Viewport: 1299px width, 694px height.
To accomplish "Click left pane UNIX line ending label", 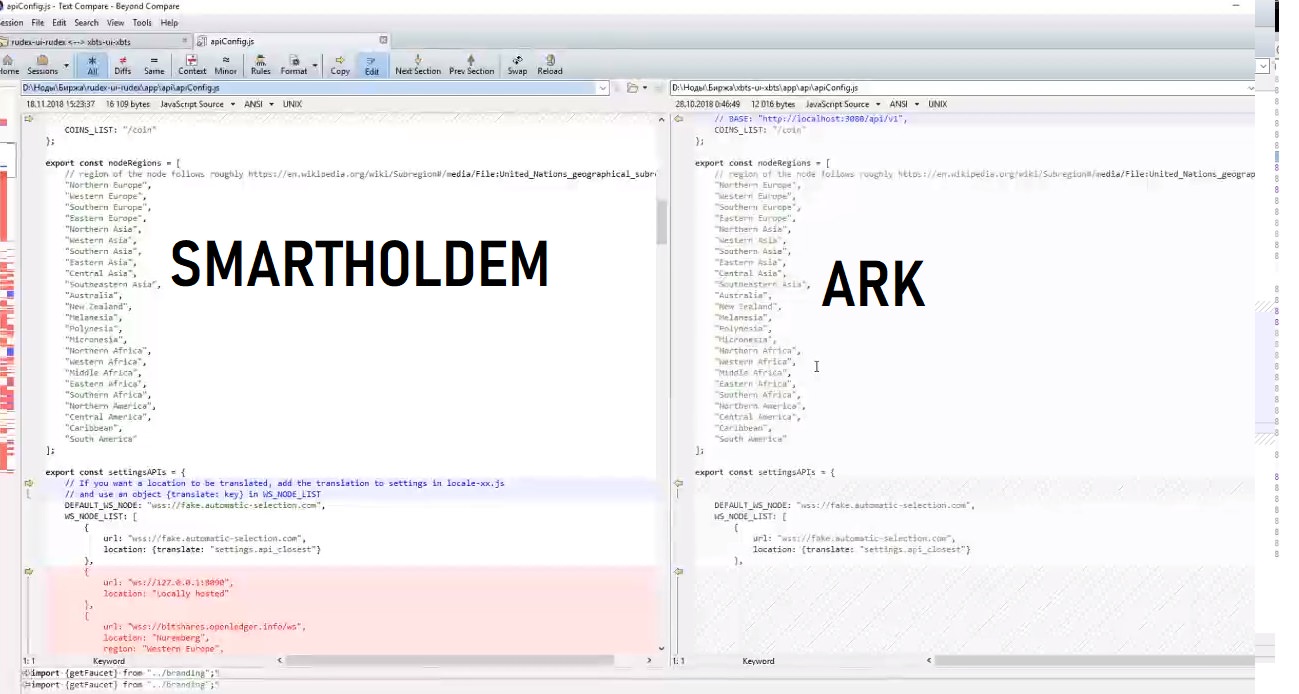I will pos(292,104).
